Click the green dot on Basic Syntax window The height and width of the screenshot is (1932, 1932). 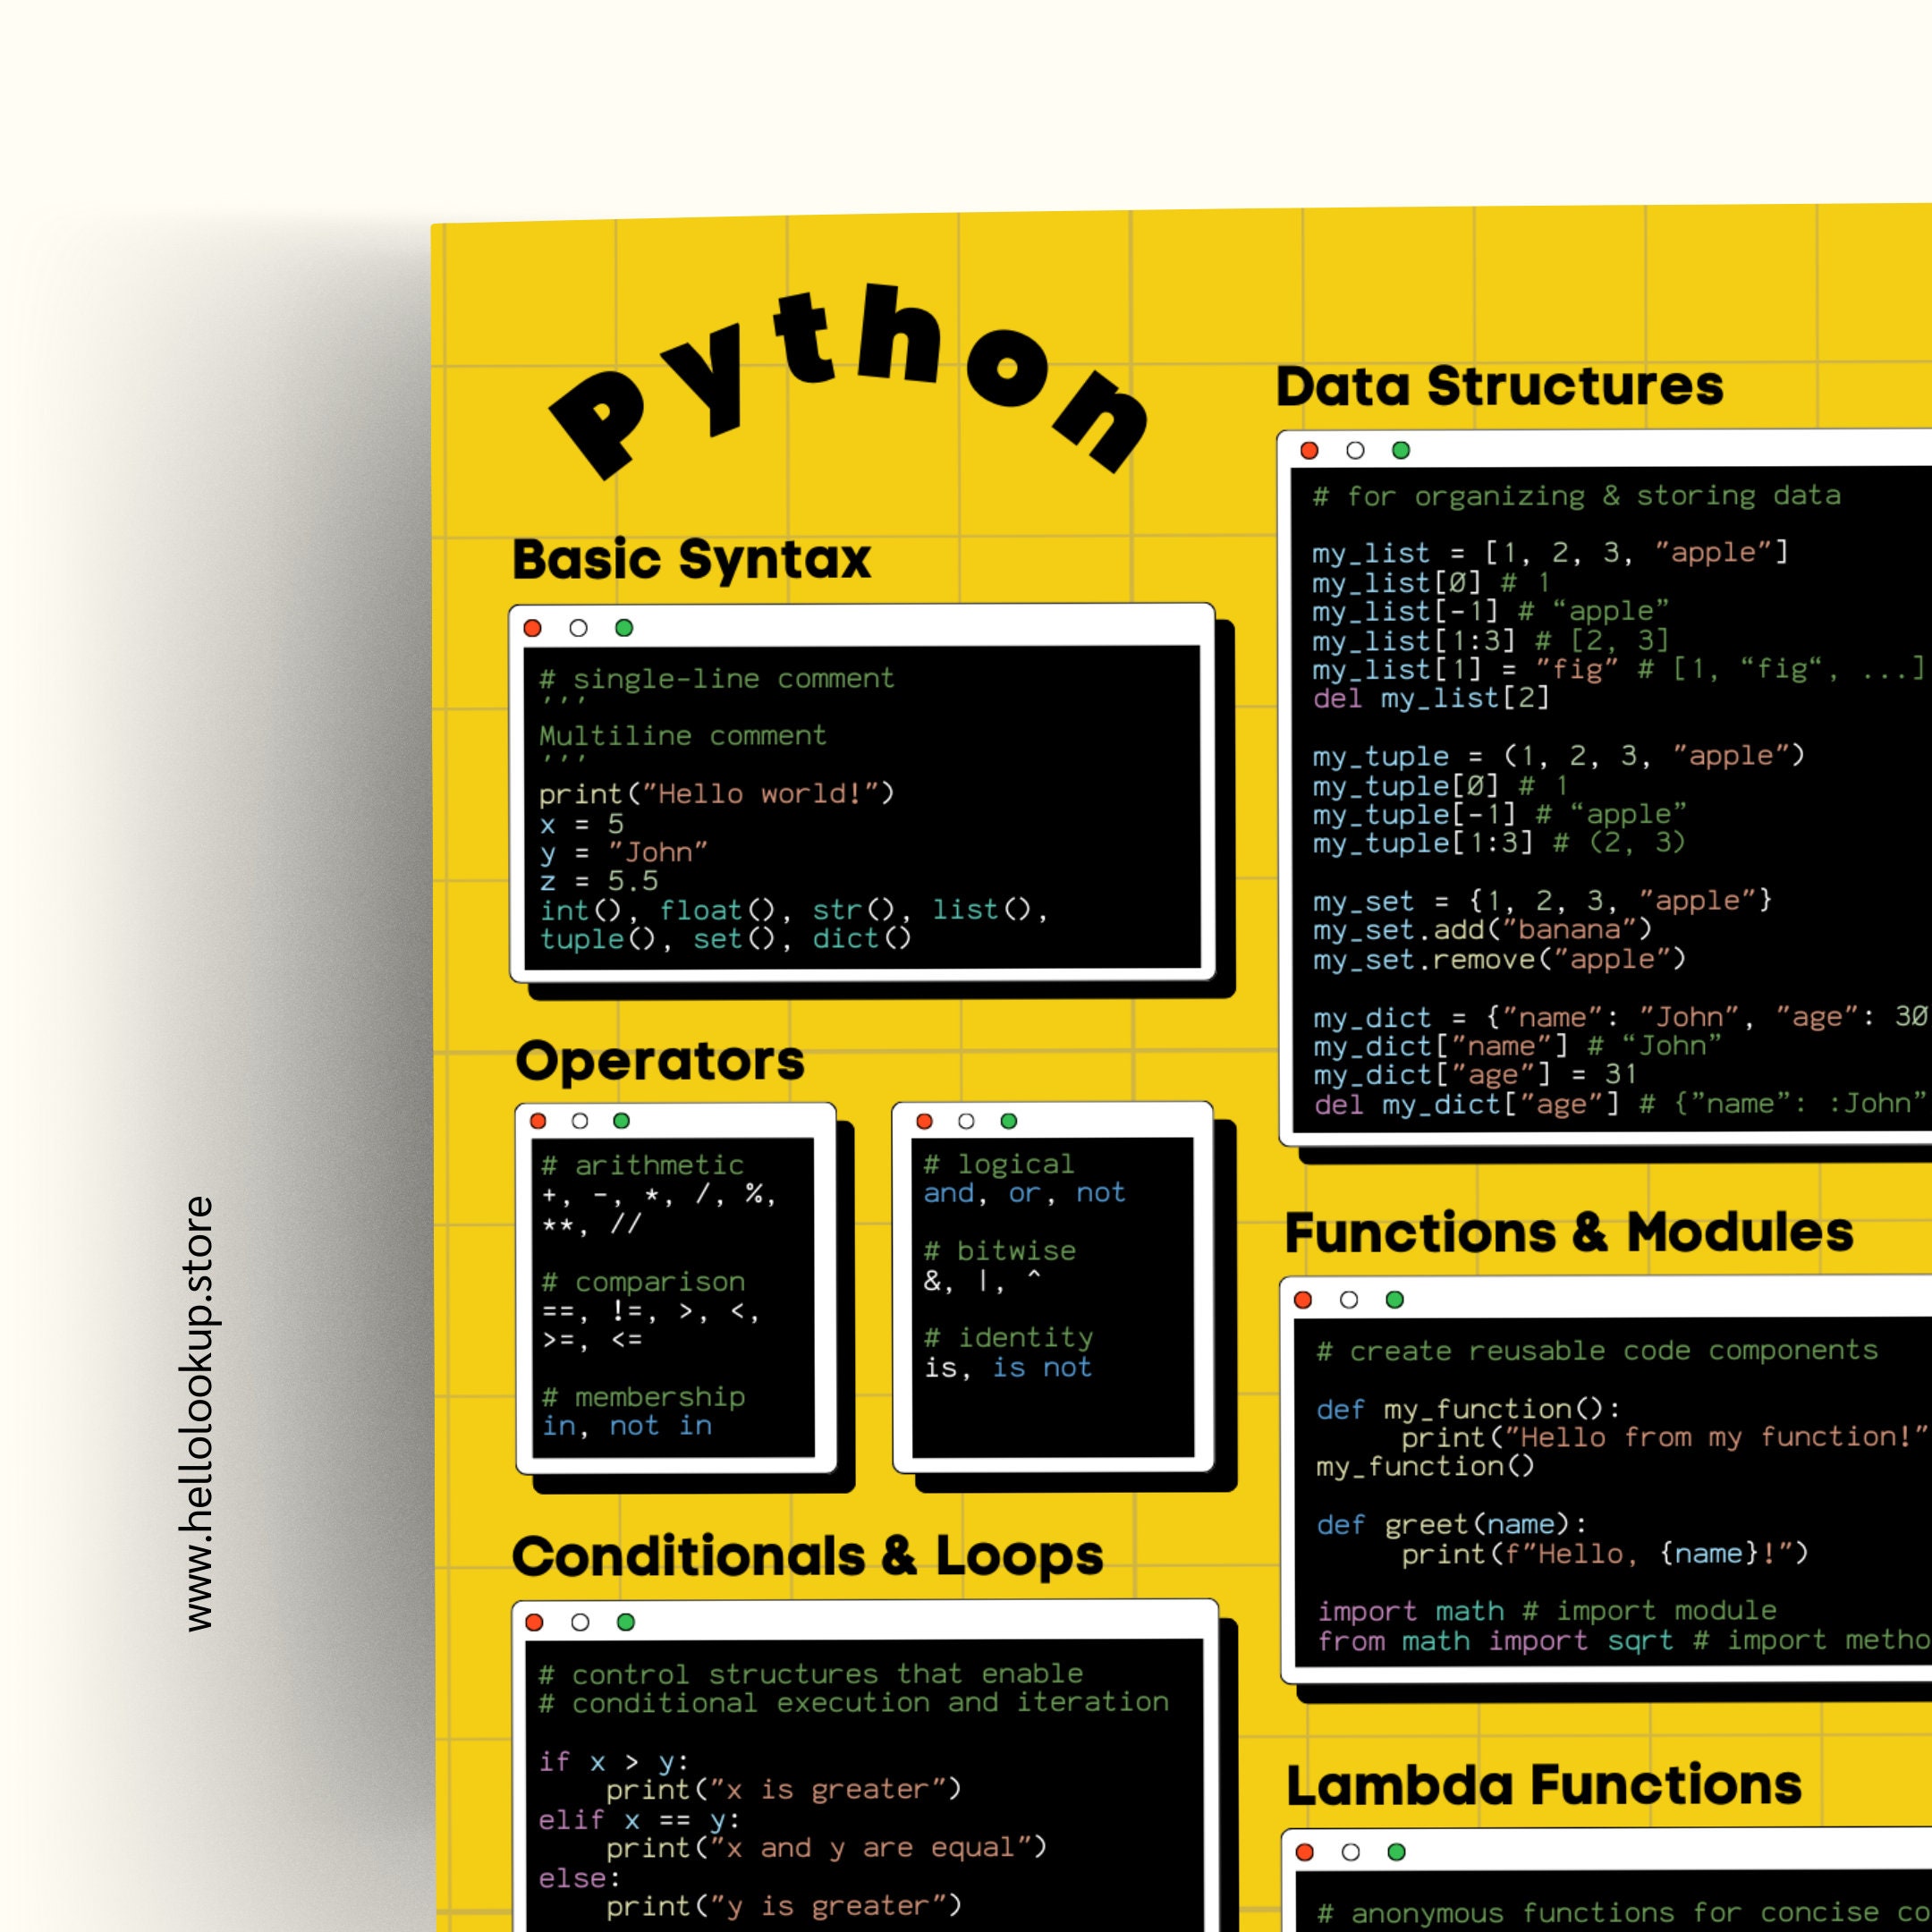624,628
